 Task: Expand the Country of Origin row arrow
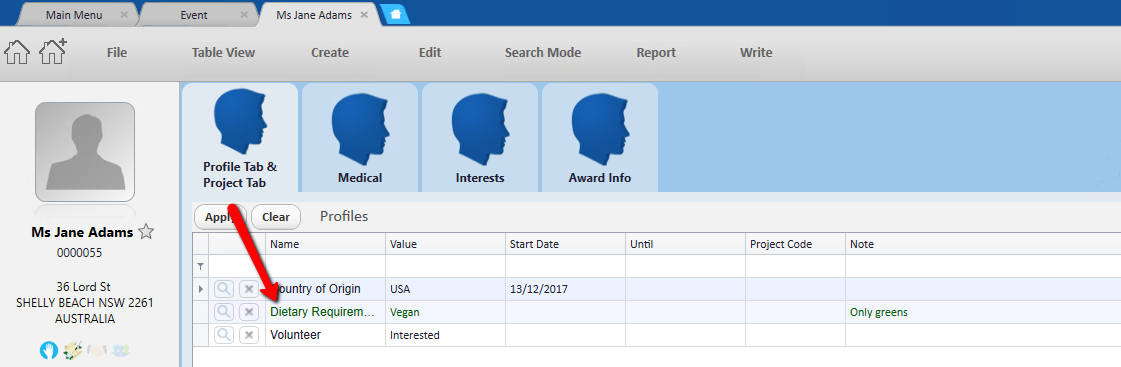[200, 289]
